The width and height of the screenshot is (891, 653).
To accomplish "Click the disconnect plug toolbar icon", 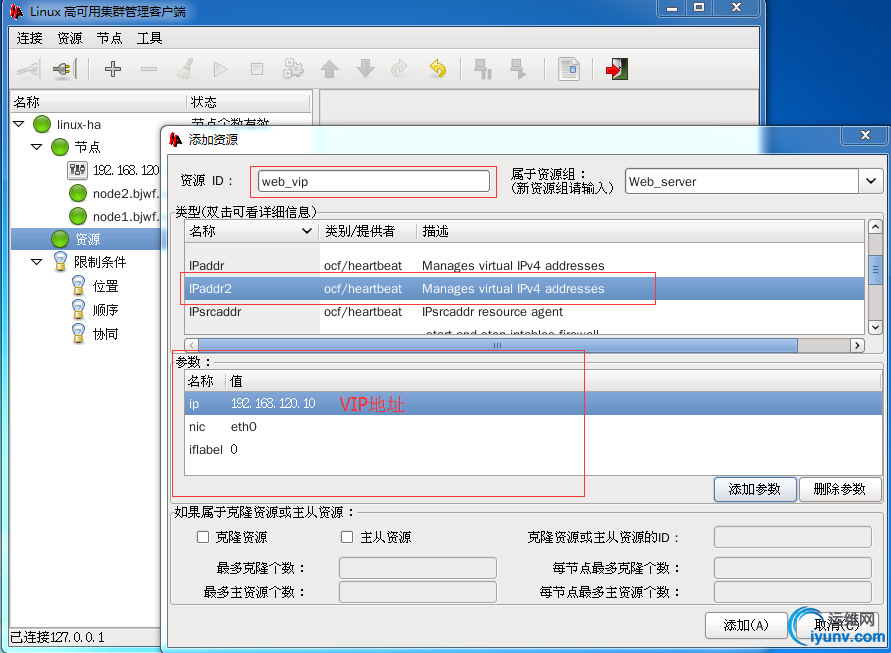I will (63, 69).
